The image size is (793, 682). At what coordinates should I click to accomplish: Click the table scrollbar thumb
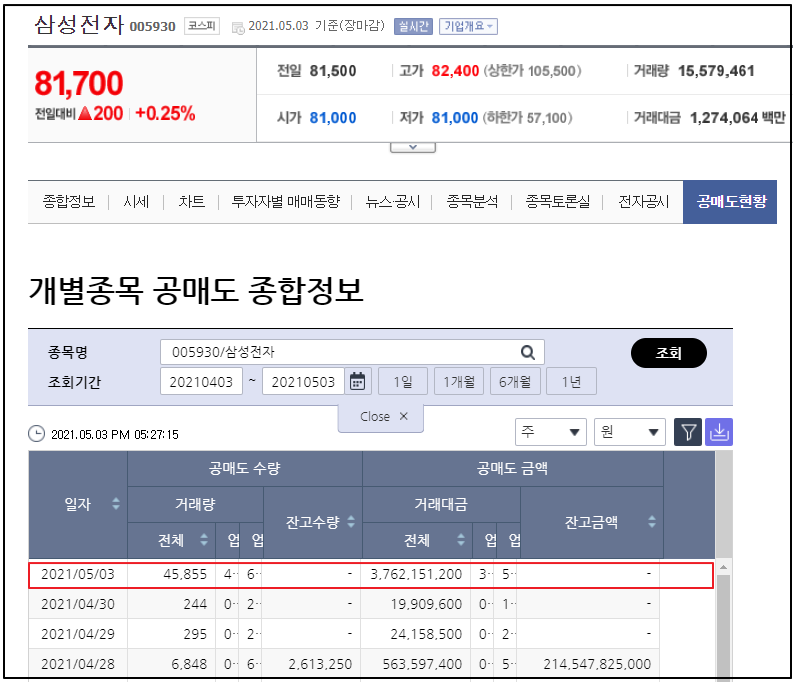724,627
